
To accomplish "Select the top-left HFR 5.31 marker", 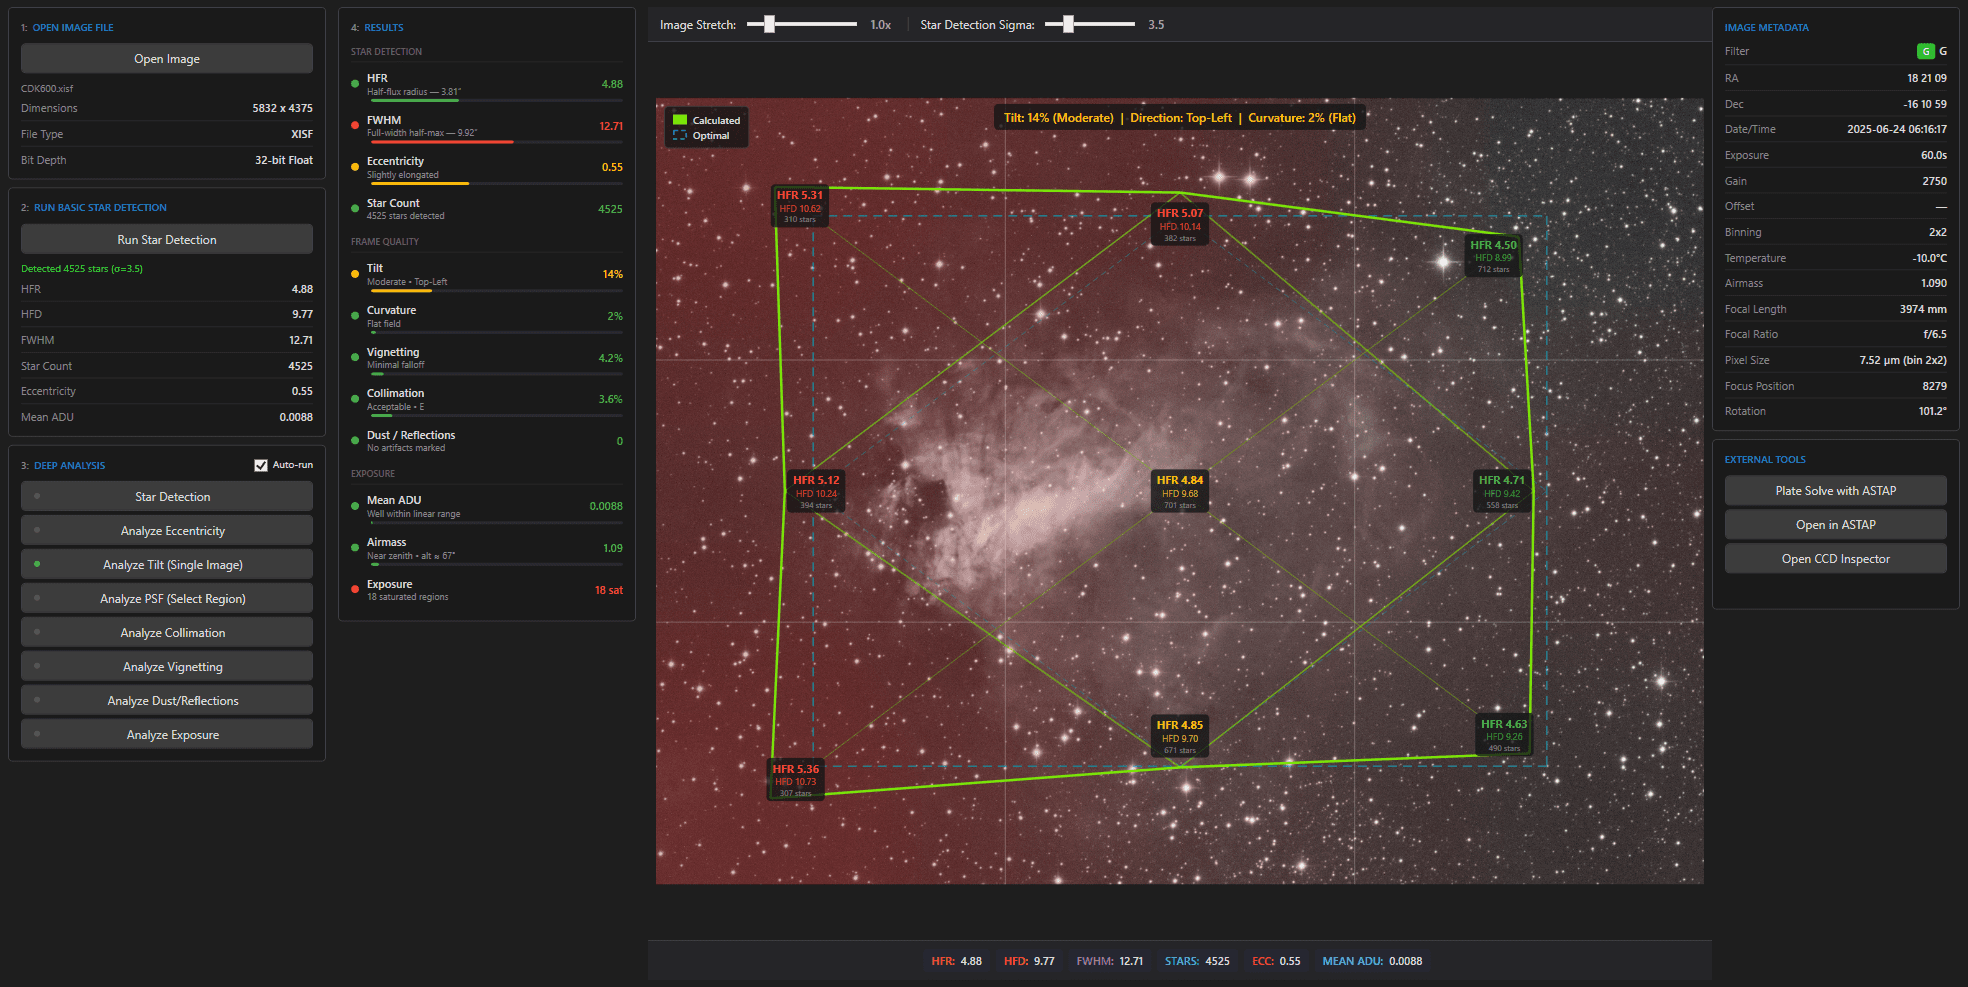I will (800, 206).
